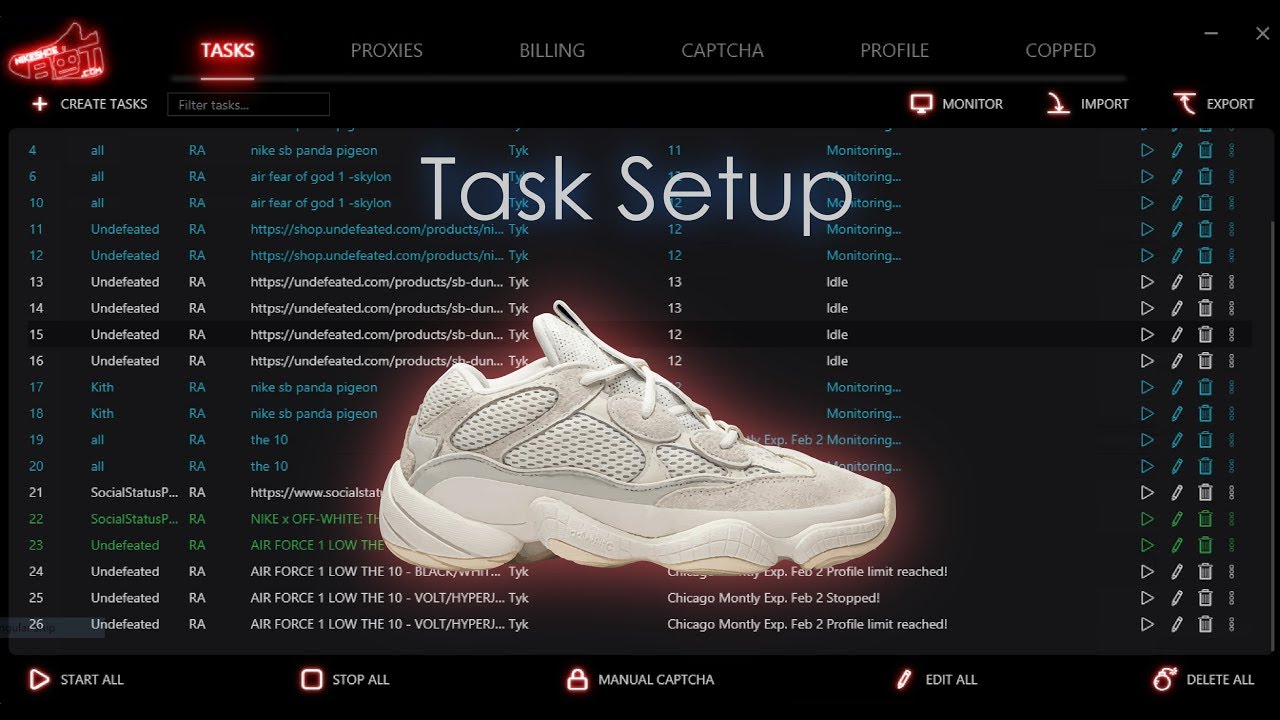Screen dimensions: 1280x720
Task: Edit task 17 using its pencil icon
Action: pos(1177,387)
